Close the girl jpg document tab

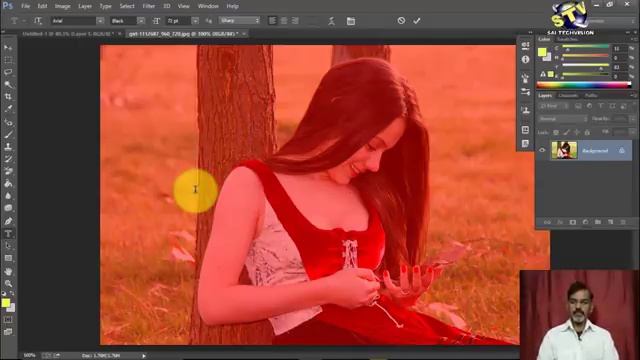244,34
